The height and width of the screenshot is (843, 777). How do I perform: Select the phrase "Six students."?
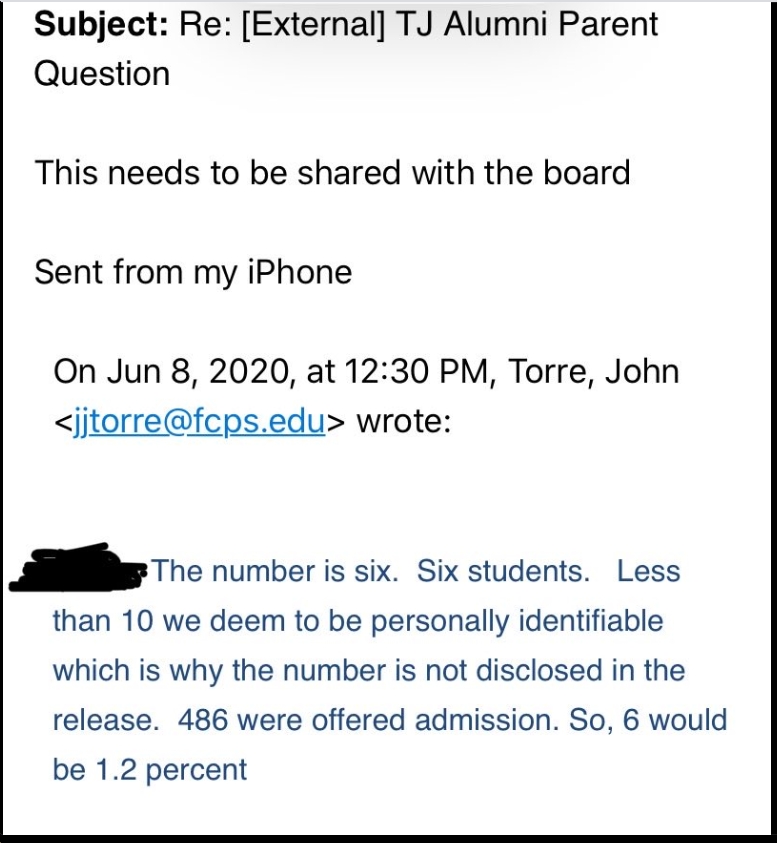[x=503, y=571]
